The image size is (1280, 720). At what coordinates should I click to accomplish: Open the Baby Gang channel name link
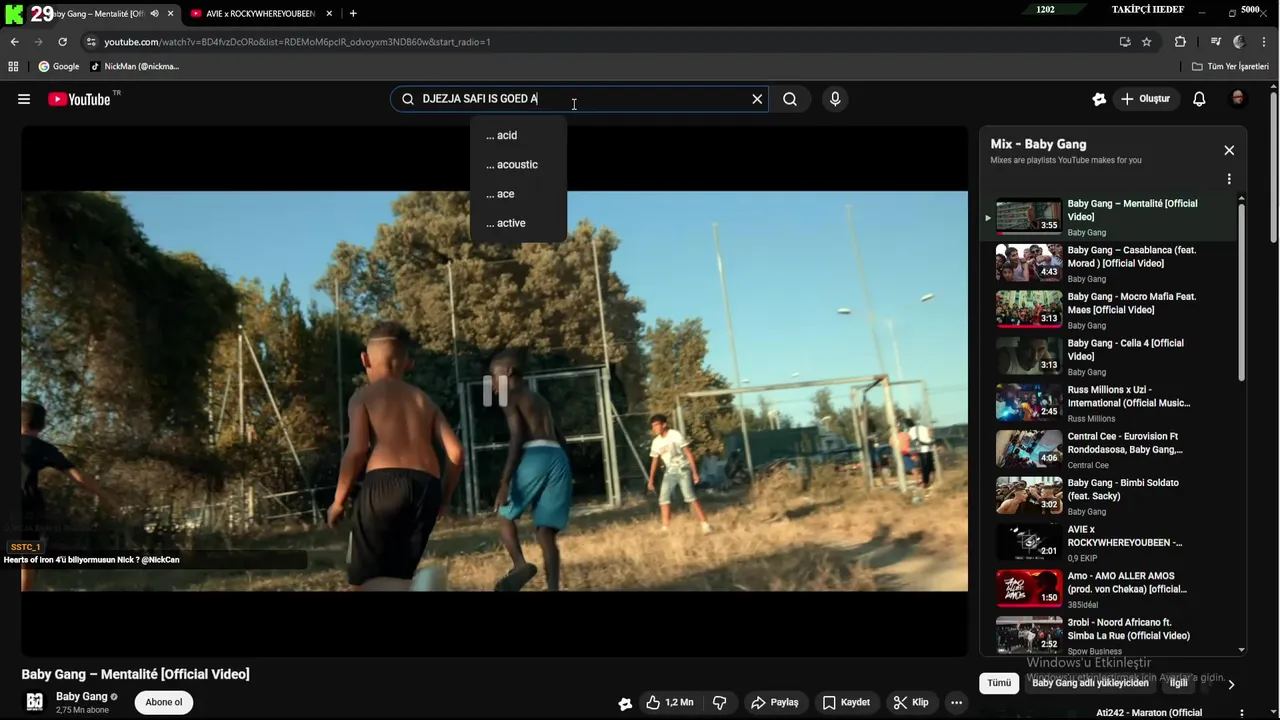pos(82,696)
